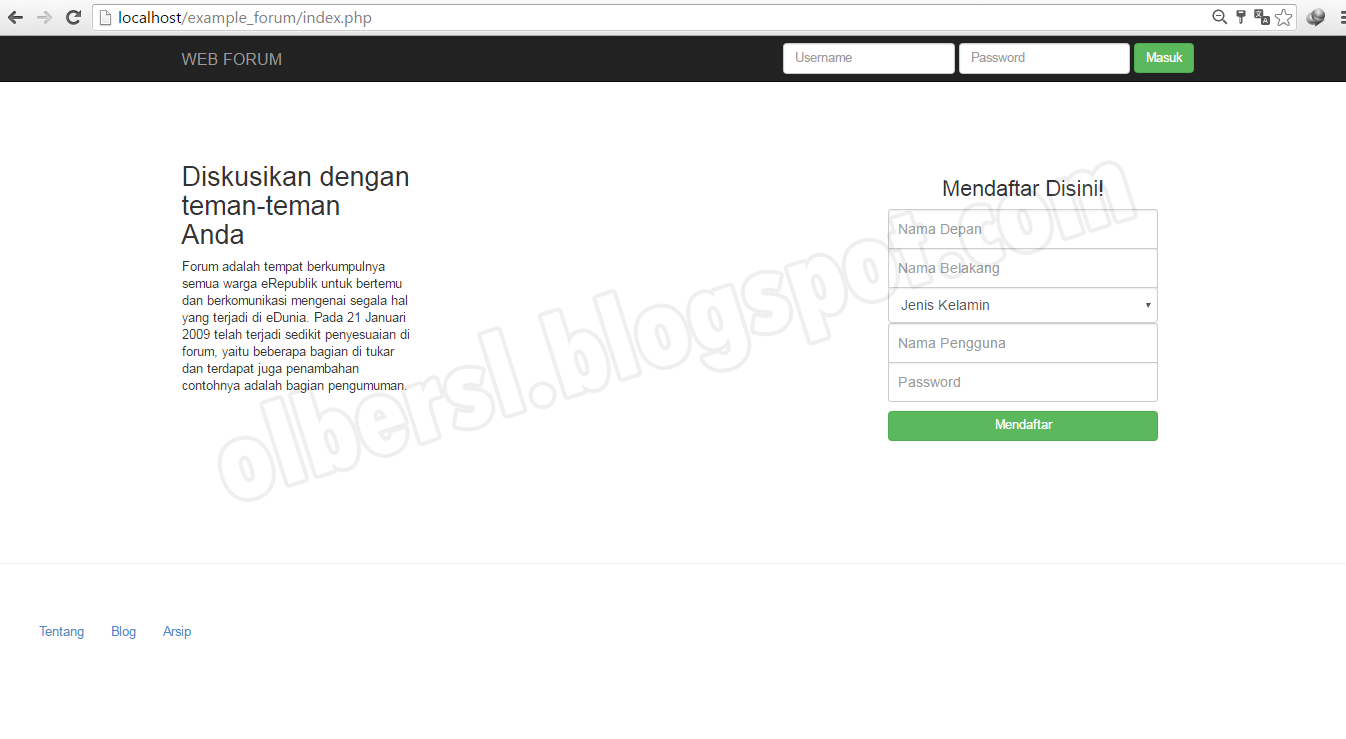Click into the Username login field
This screenshot has width=1346, height=739.
868,58
